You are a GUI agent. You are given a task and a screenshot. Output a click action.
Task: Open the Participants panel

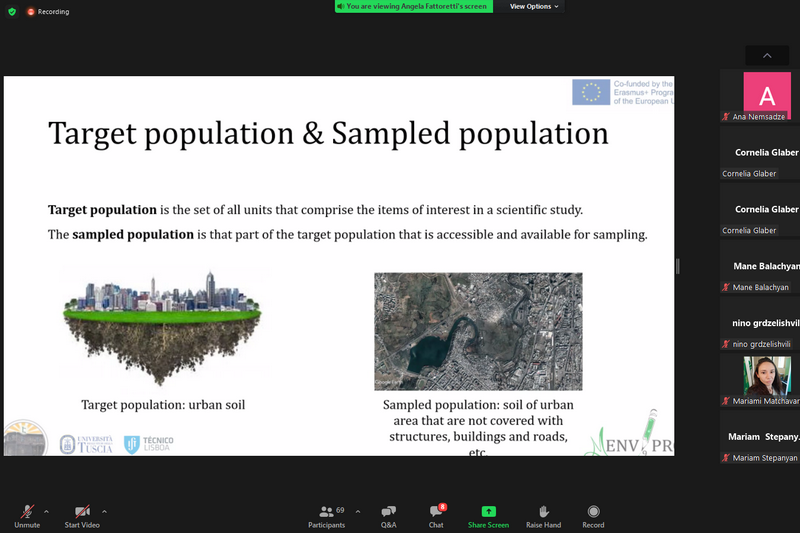click(327, 516)
